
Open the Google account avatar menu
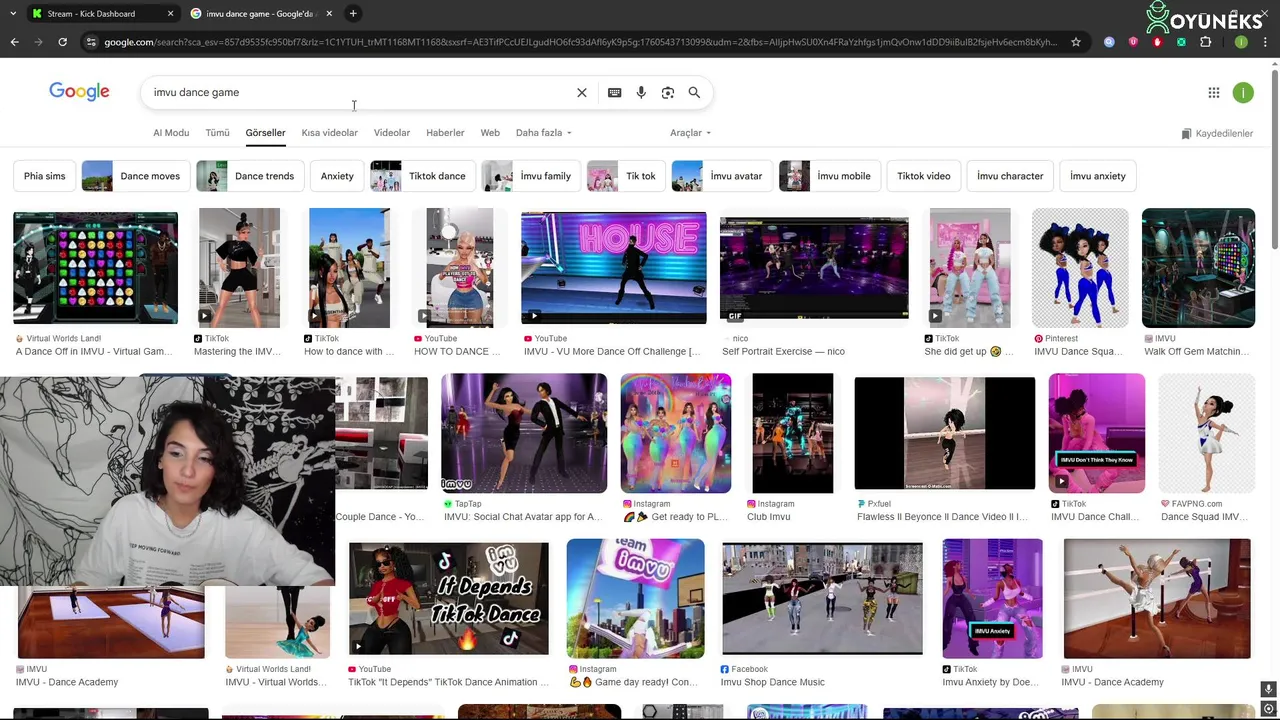(x=1243, y=92)
